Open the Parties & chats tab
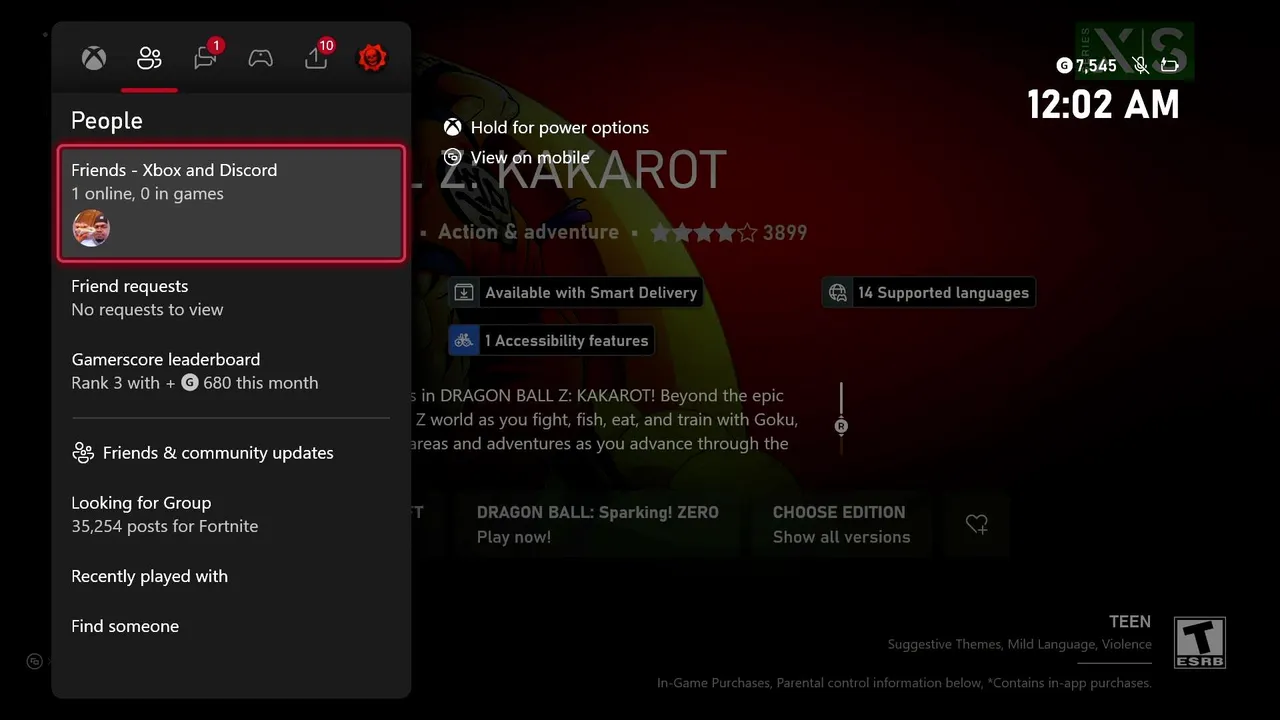The width and height of the screenshot is (1280, 720). 205,58
